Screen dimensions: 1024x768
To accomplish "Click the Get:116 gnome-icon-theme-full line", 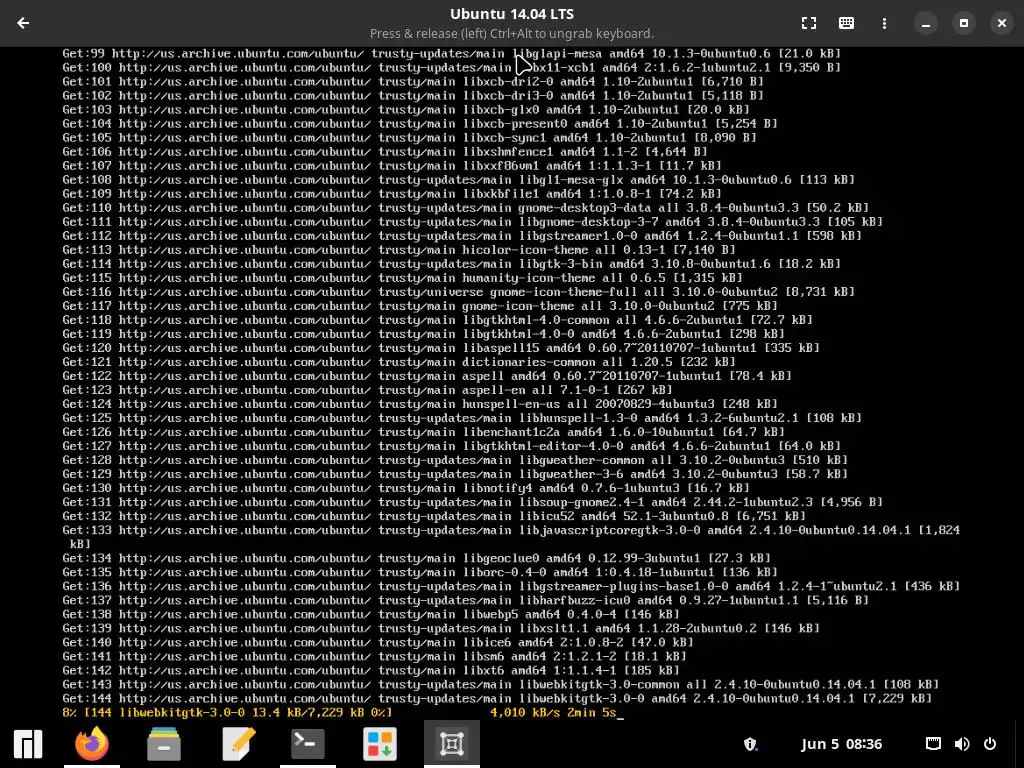I will click(x=458, y=292).
